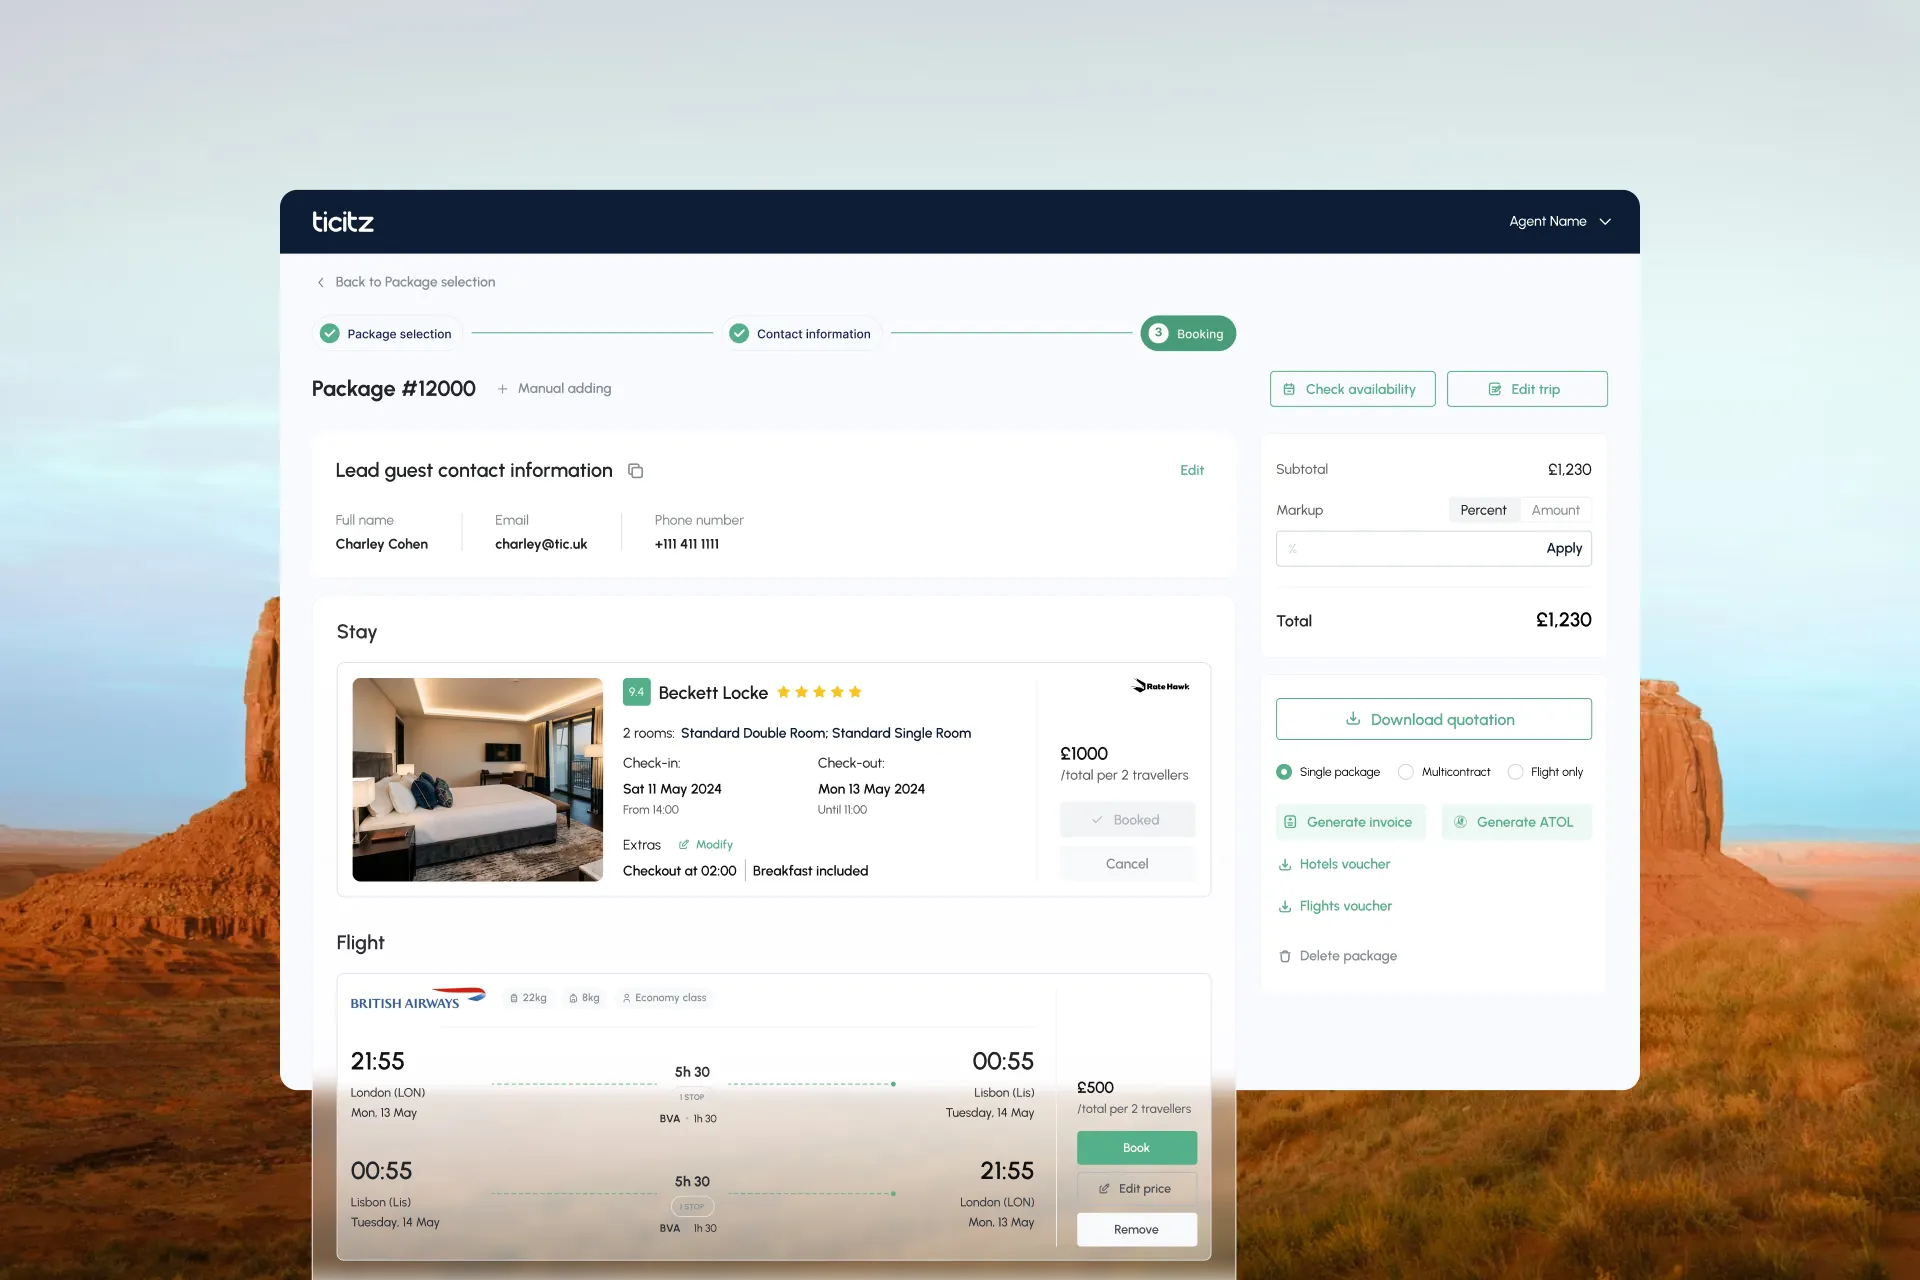Screen dimensions: 1920x1280
Task: Click the email charley@tic.uk
Action: [x=541, y=544]
